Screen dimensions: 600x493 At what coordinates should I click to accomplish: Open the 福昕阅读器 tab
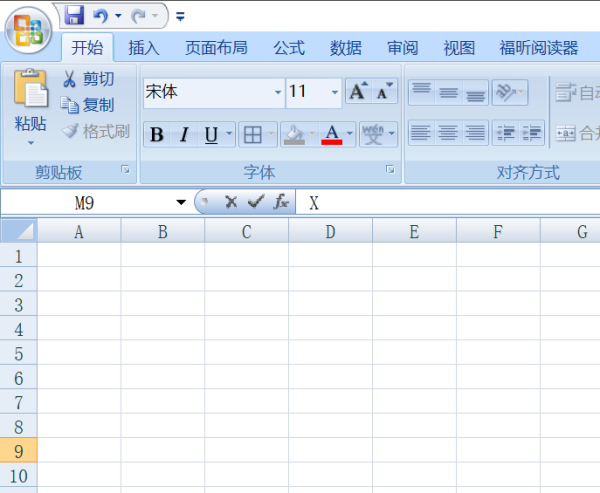click(539, 48)
